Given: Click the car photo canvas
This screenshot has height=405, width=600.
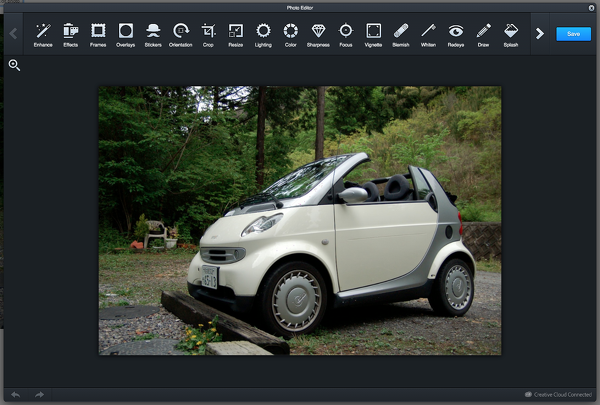Looking at the screenshot, I should click(300, 220).
